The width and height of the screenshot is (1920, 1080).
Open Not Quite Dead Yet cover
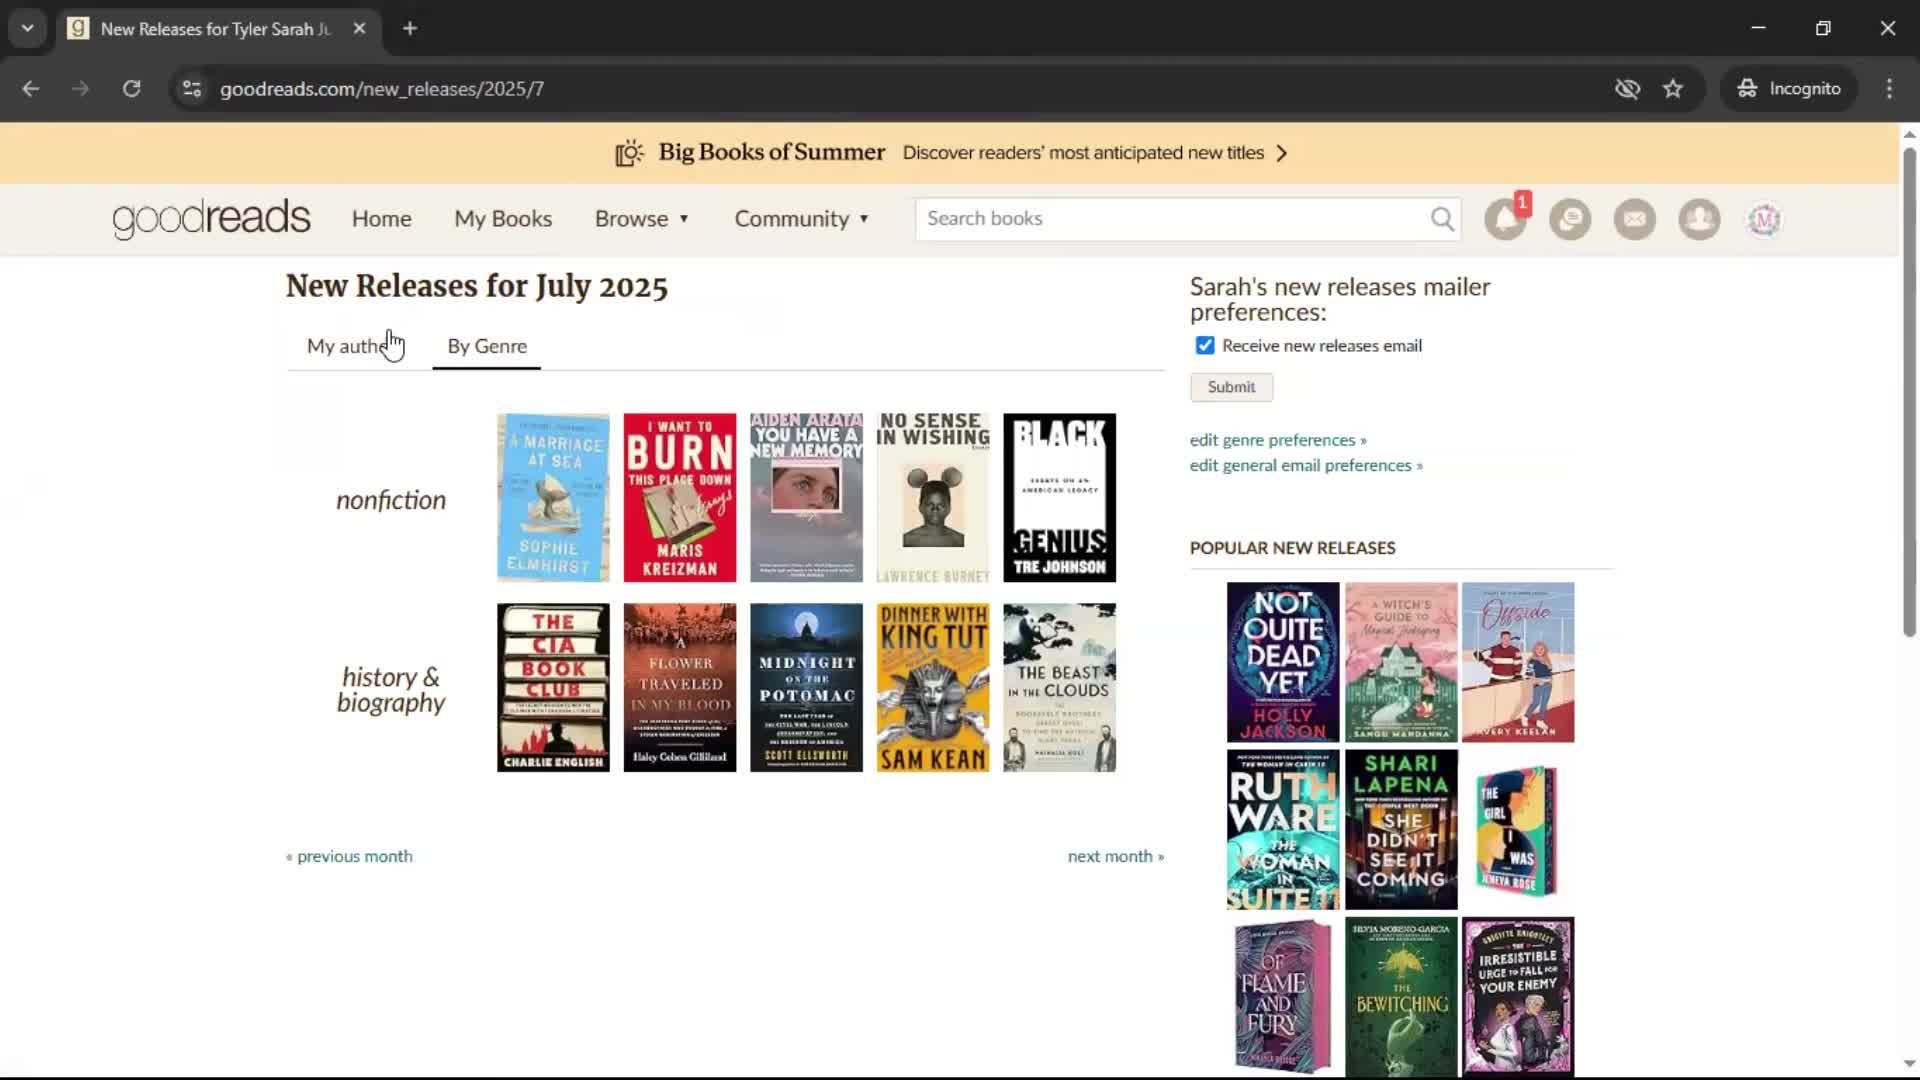coord(1283,662)
